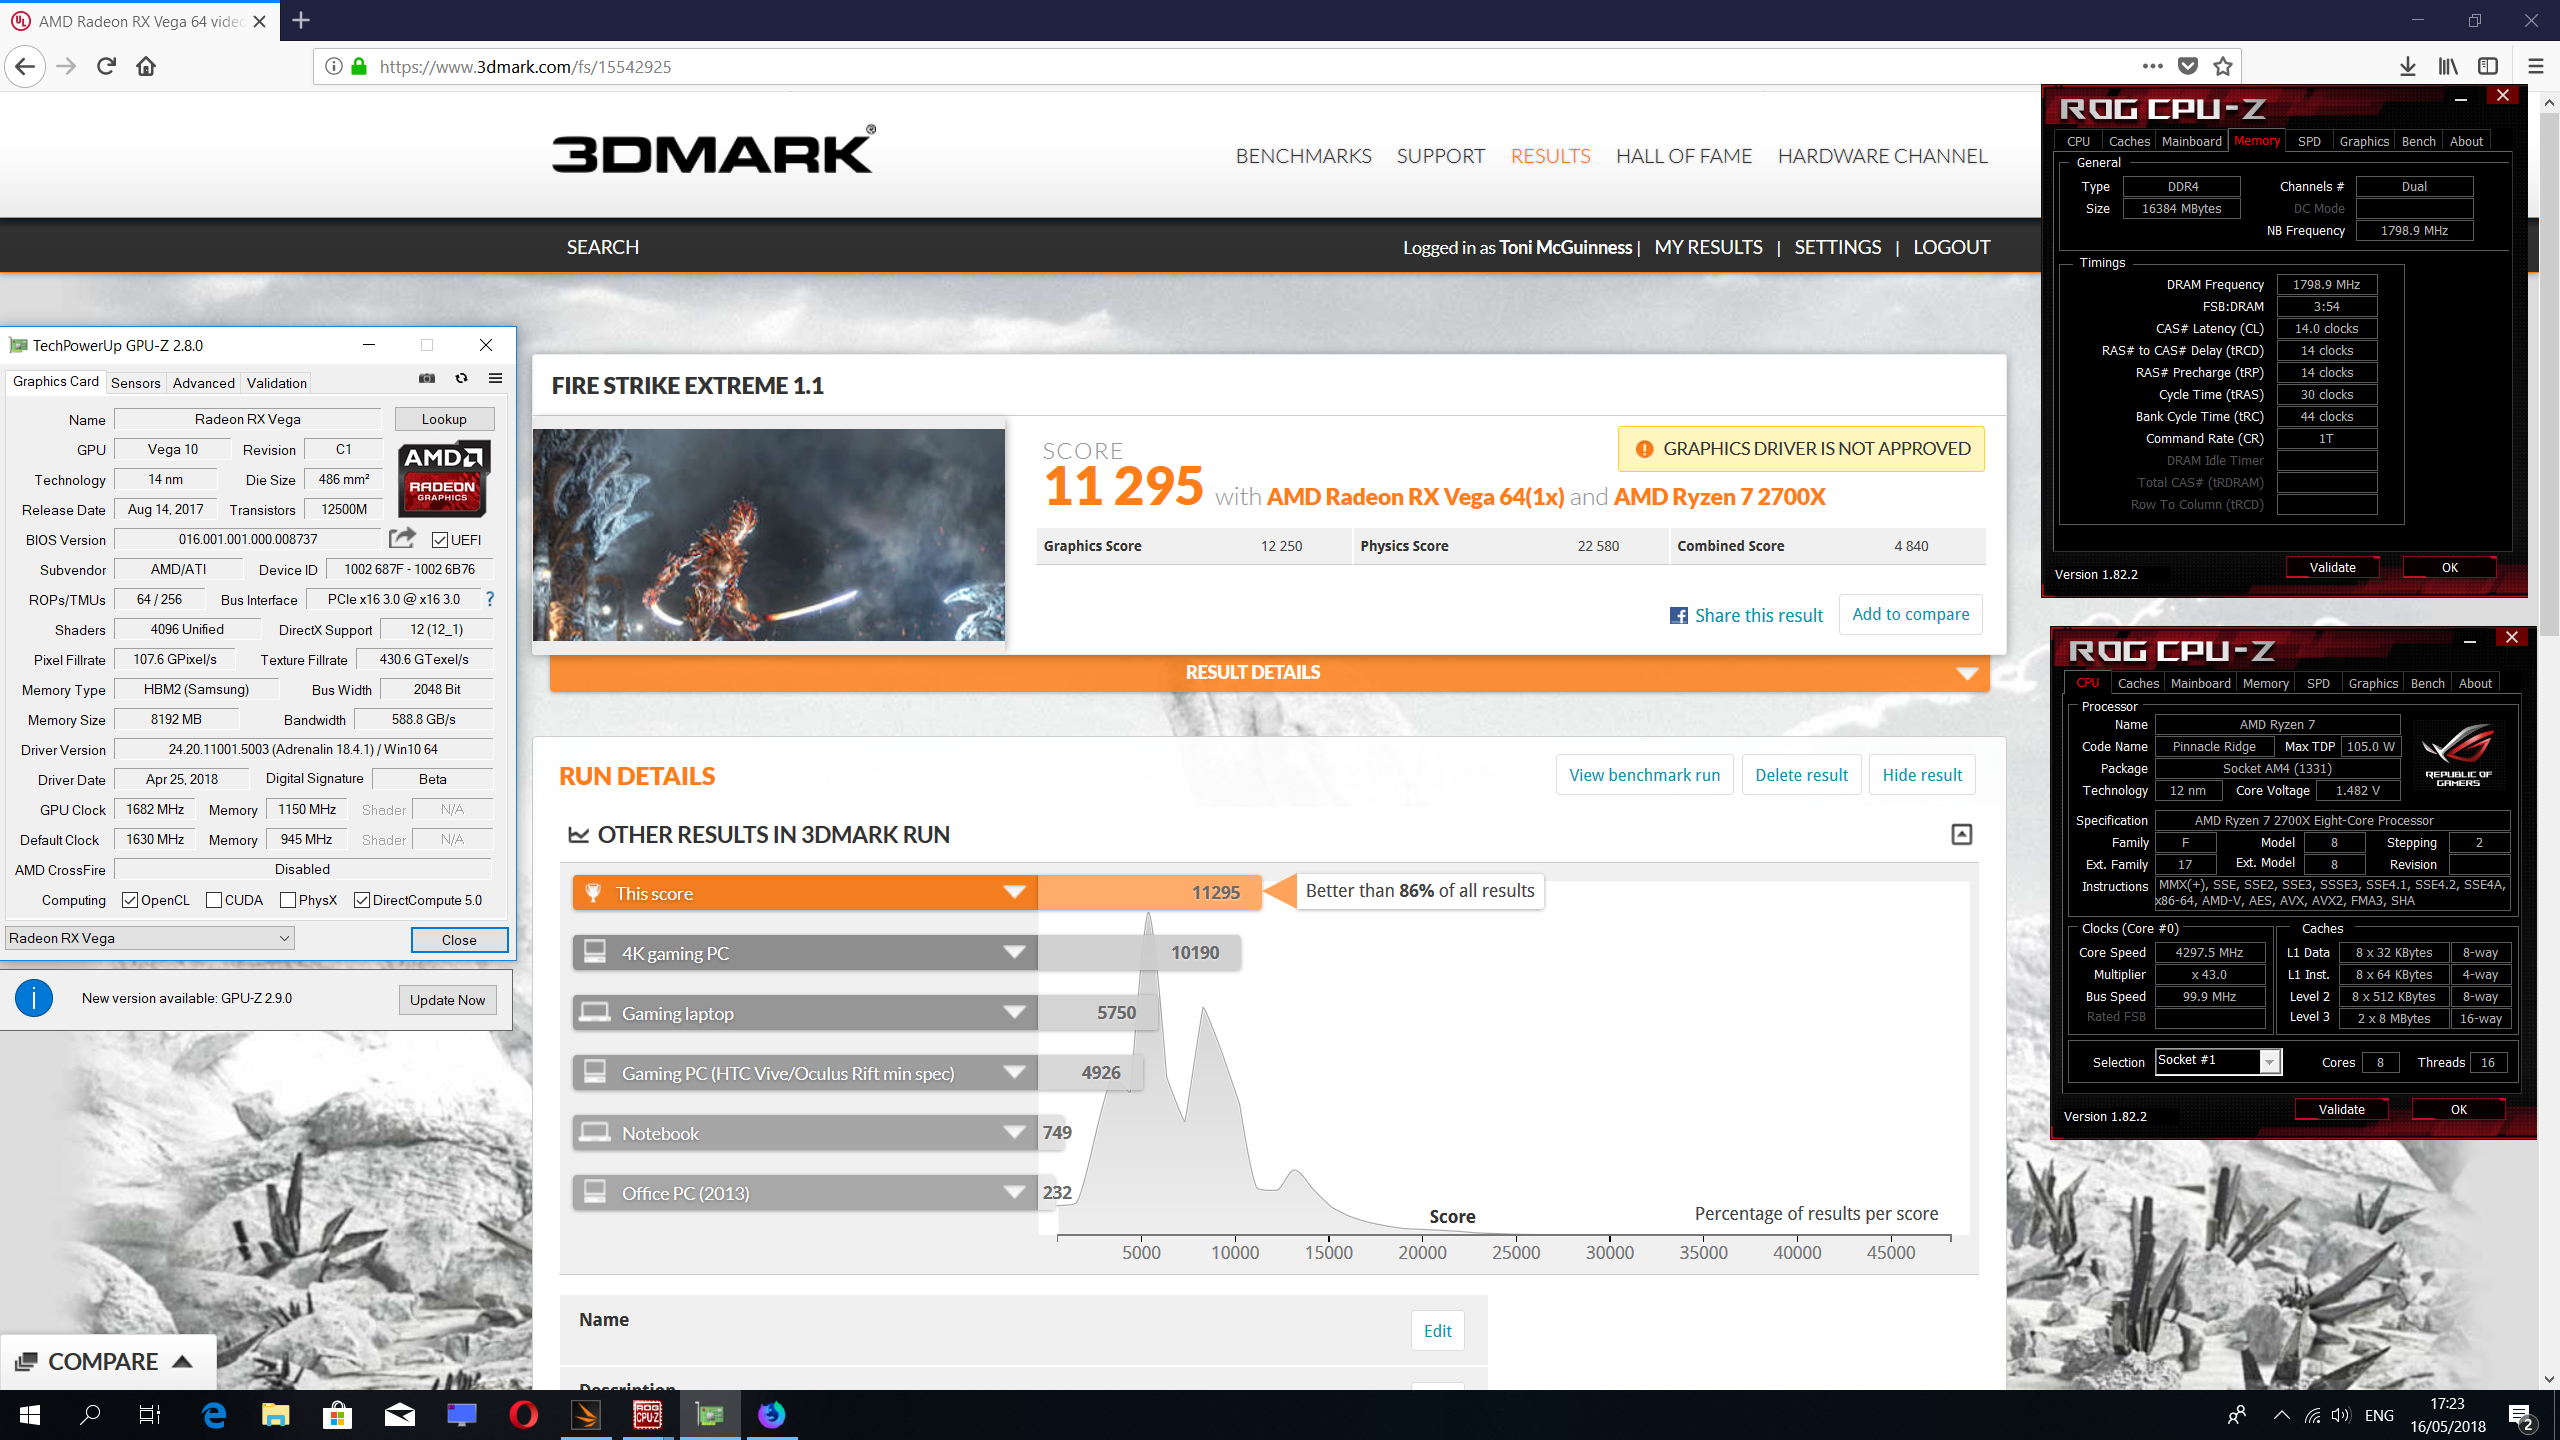Image resolution: width=2560 pixels, height=1440 pixels.
Task: Click the Pocket save icon in address bar
Action: coord(2188,67)
